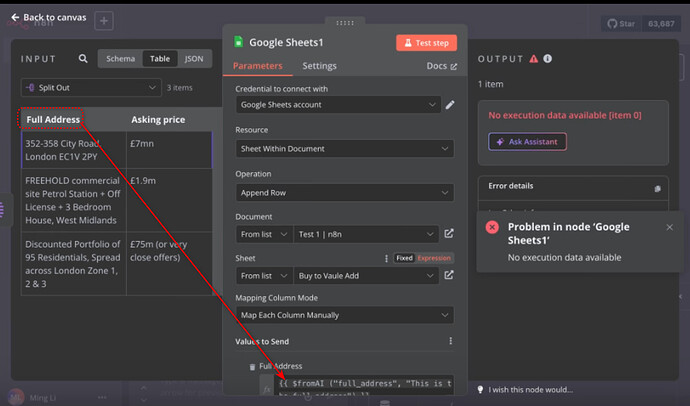690x406 pixels.
Task: Select the Discounted Portfolio address cell
Action: pos(74,264)
